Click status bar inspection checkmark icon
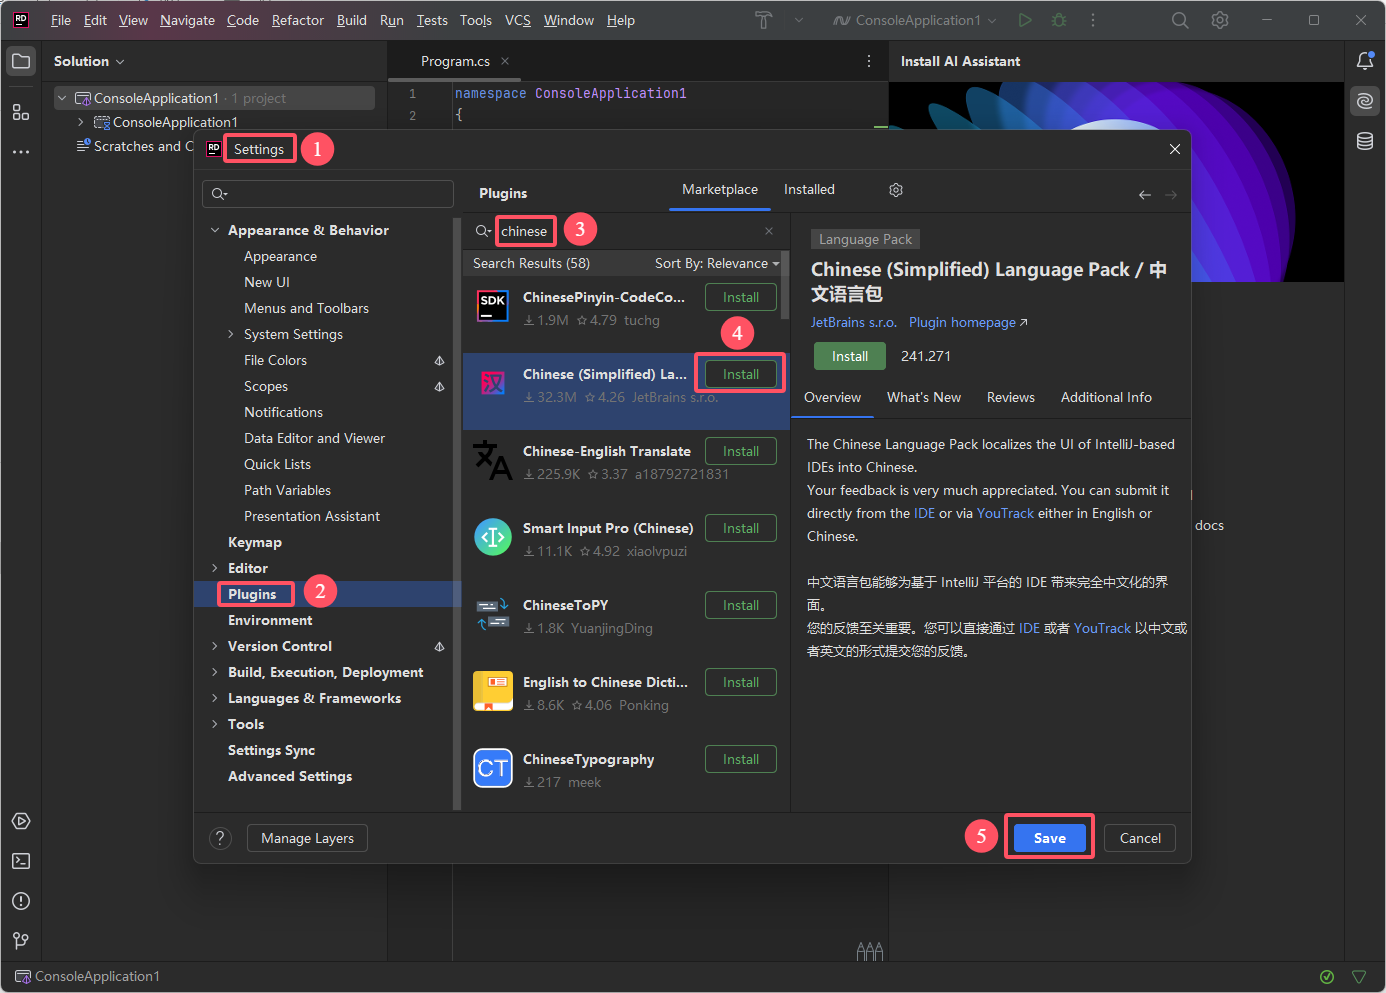 click(1327, 977)
